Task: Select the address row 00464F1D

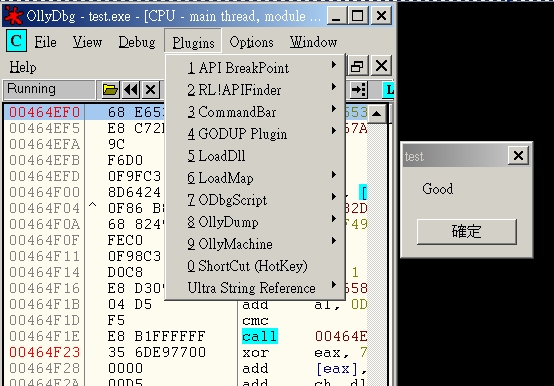Action: point(45,320)
